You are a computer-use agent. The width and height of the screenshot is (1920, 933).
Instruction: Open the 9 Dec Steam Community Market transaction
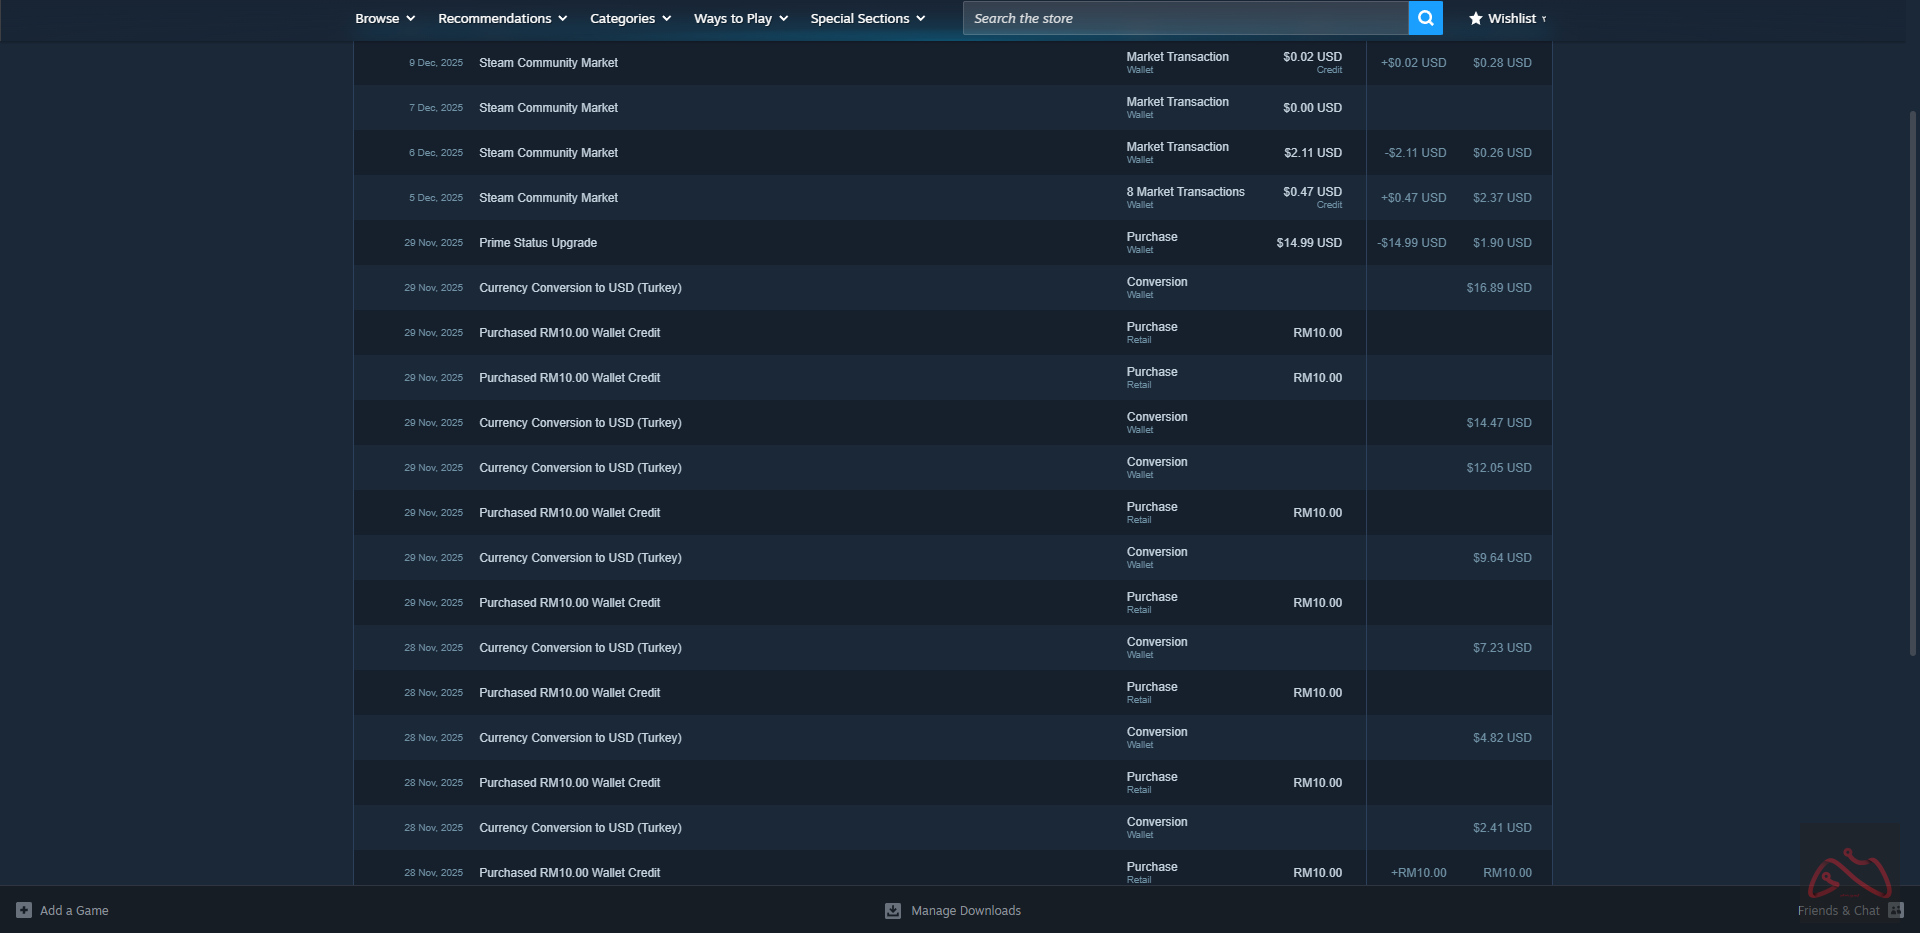point(548,63)
